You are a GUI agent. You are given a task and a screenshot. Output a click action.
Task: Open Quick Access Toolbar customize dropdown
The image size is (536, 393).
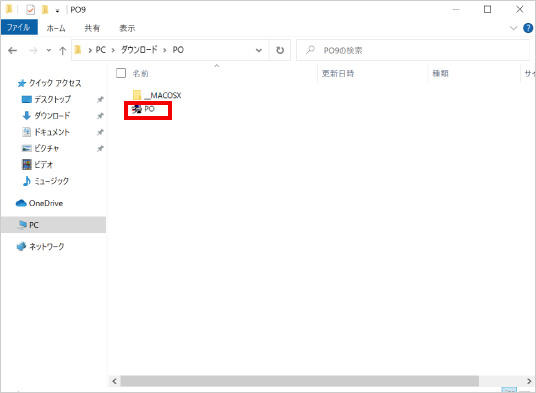(57, 11)
